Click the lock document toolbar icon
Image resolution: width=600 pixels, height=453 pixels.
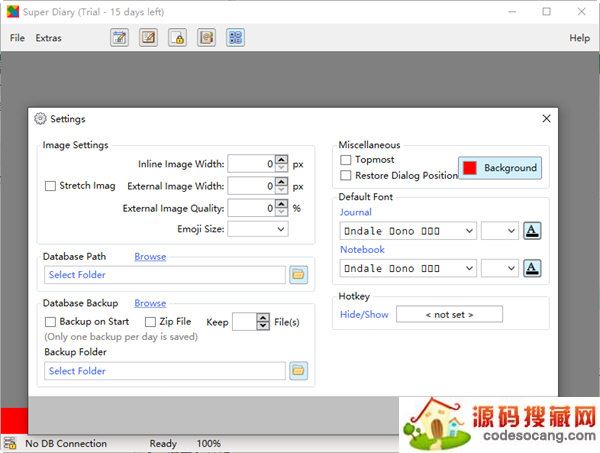178,38
